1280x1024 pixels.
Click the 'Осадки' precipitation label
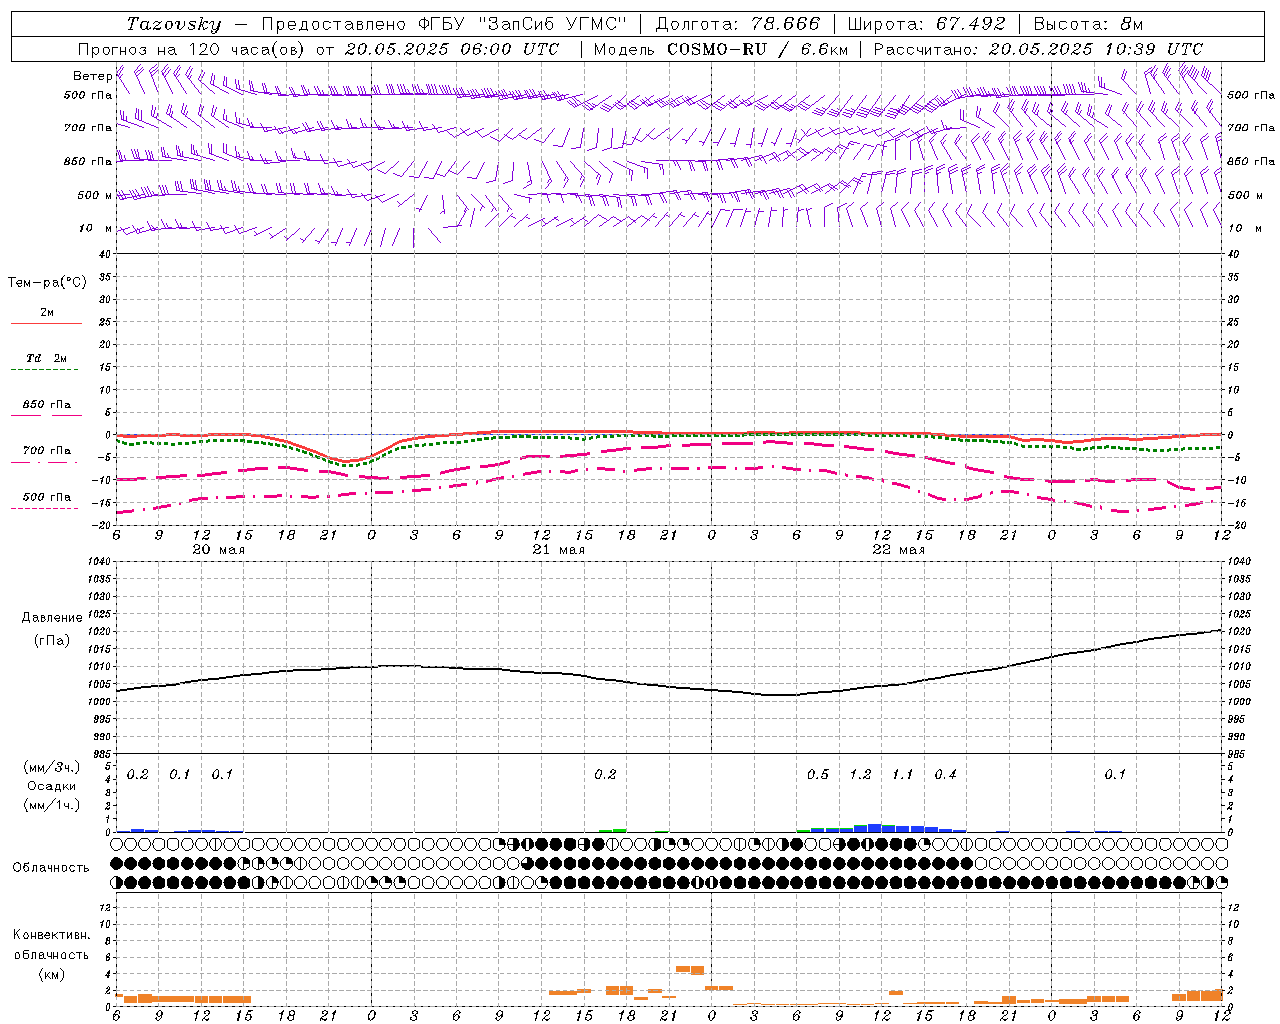(x=51, y=786)
